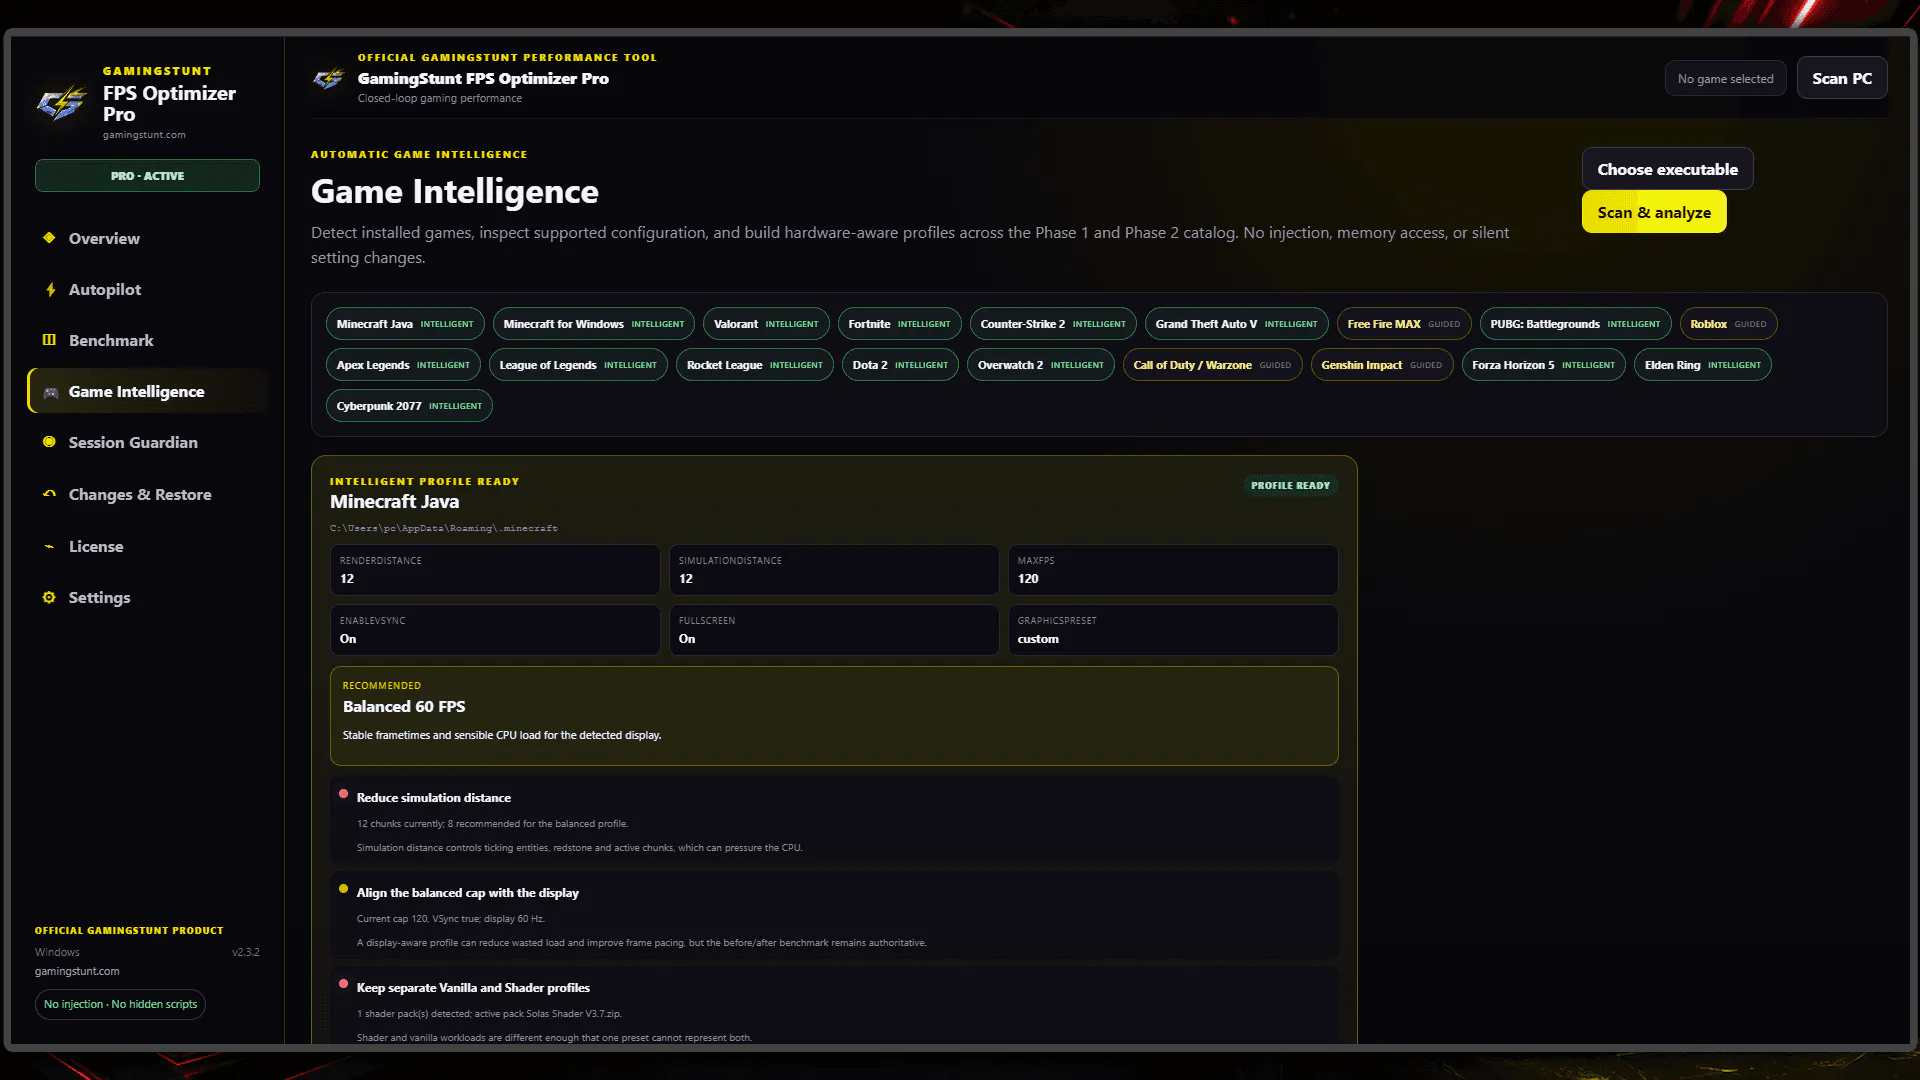Select the Grand Theft Auto V chip

coord(1236,324)
